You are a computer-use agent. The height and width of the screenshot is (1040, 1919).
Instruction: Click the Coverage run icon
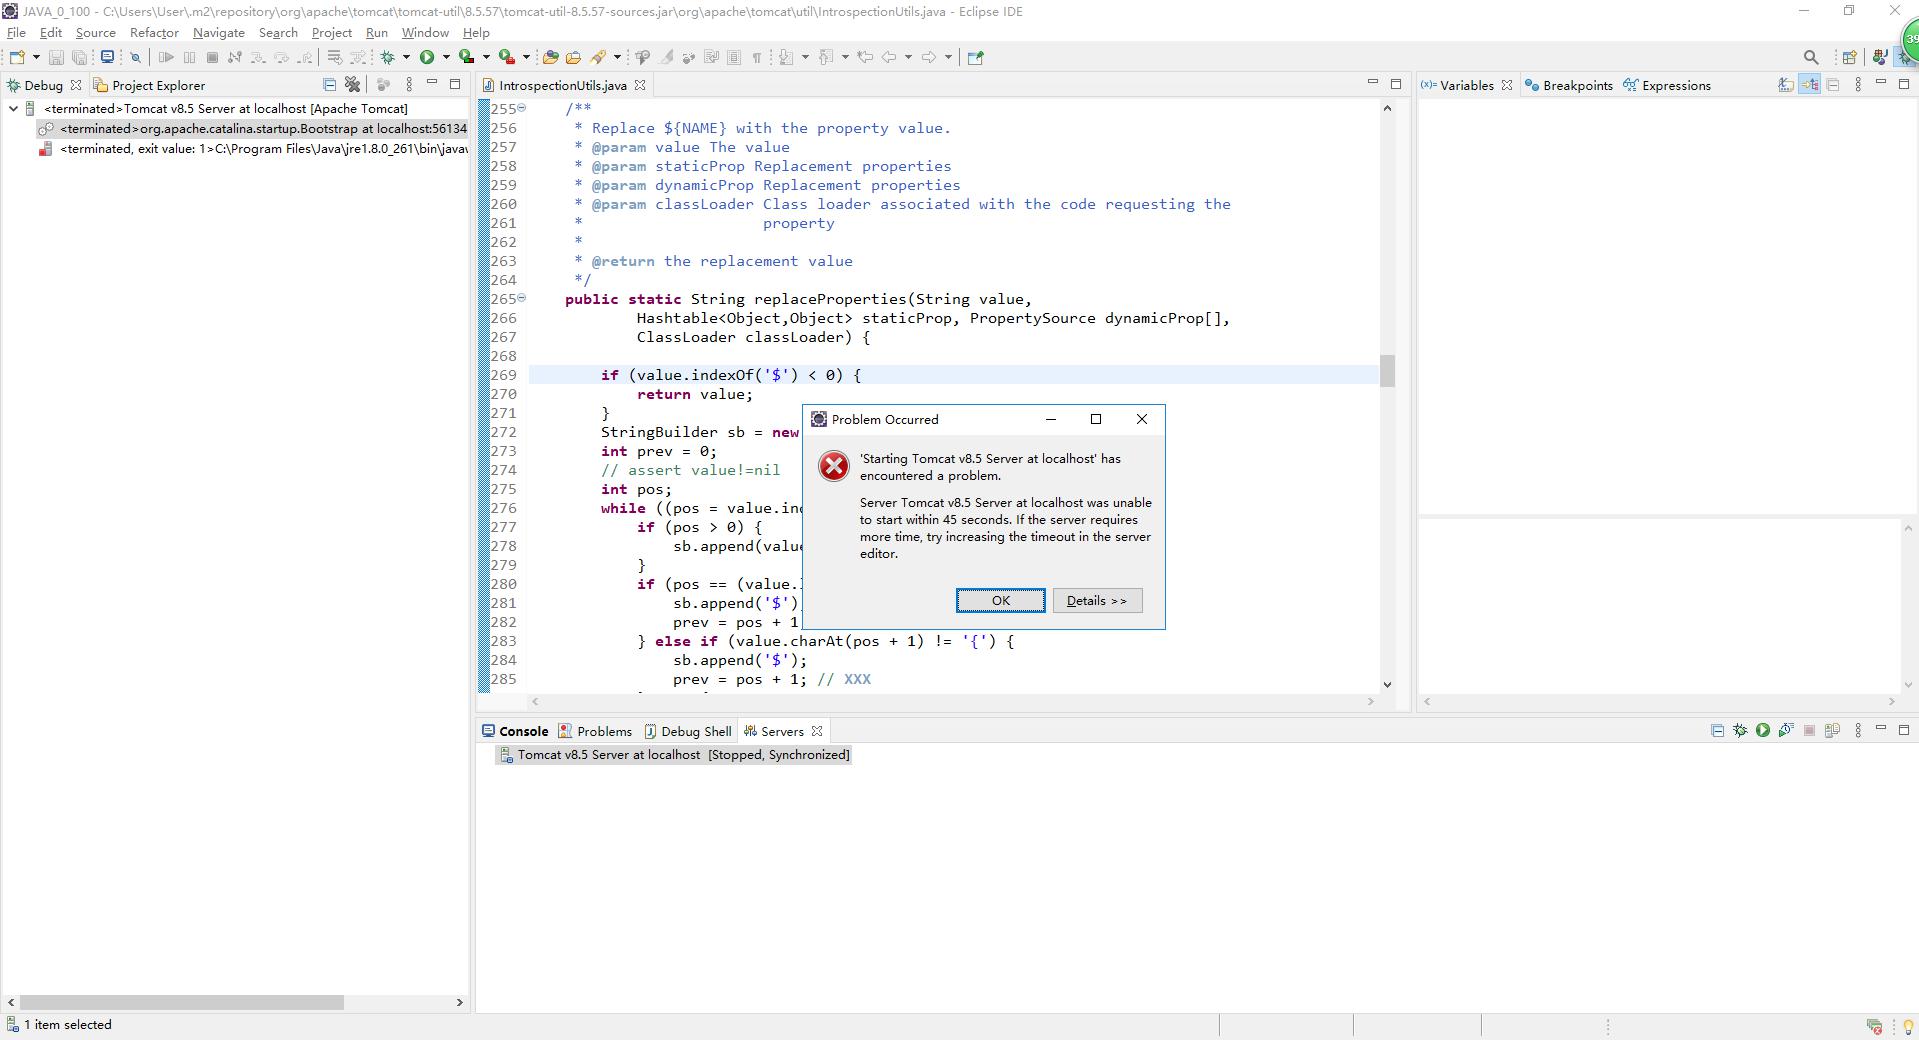[x=467, y=57]
